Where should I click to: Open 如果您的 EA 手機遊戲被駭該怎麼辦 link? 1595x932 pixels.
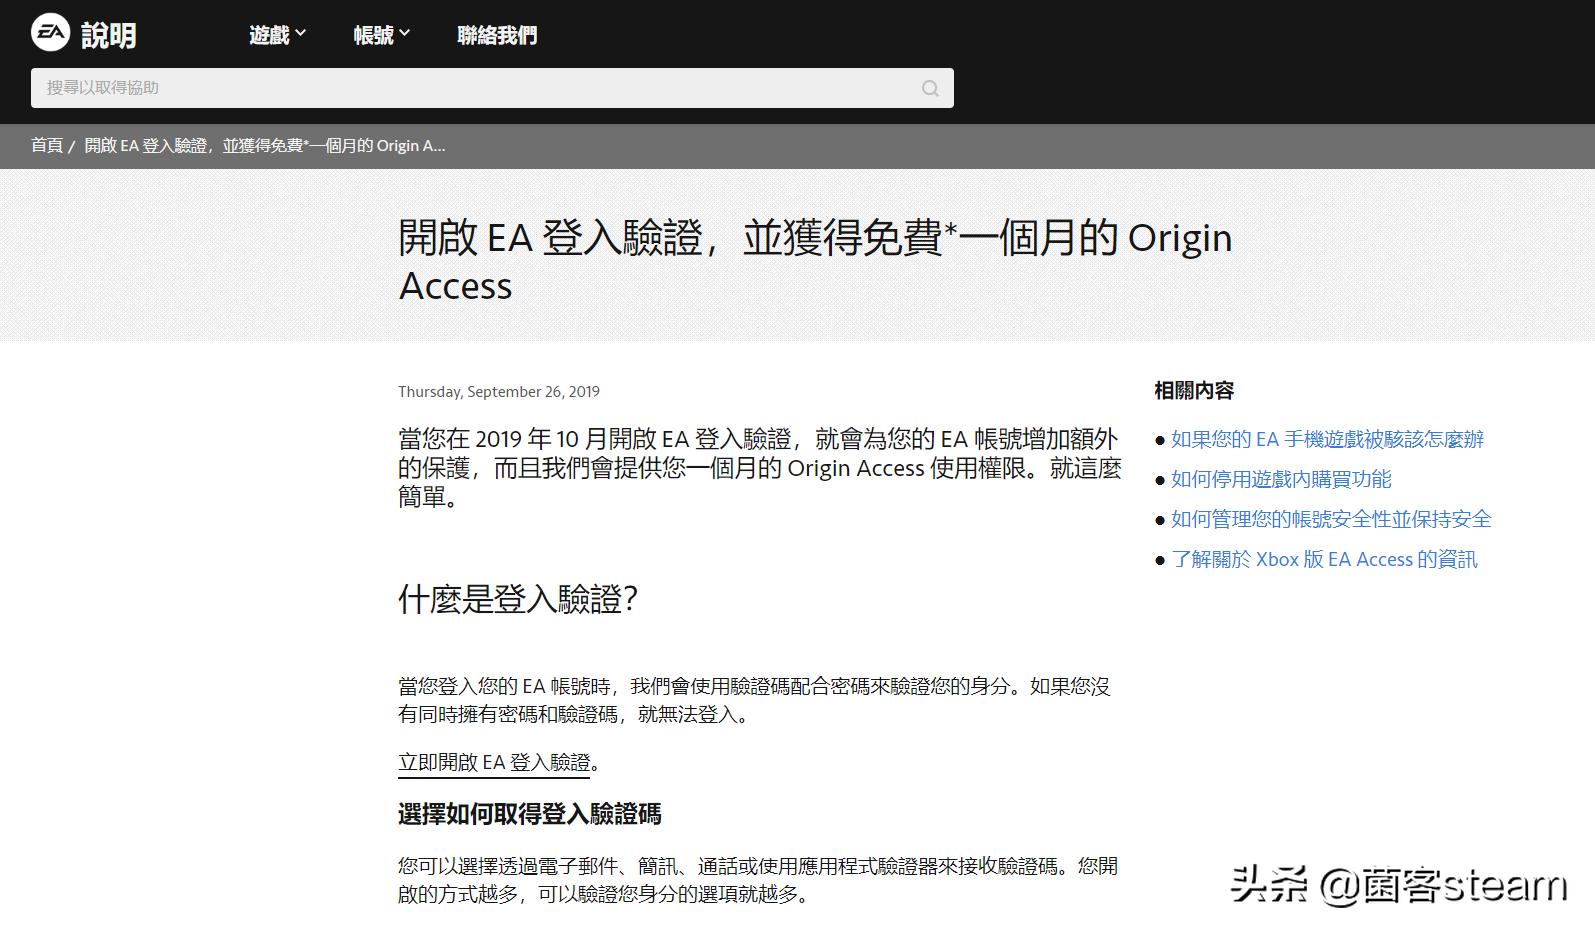pyautogui.click(x=1327, y=439)
